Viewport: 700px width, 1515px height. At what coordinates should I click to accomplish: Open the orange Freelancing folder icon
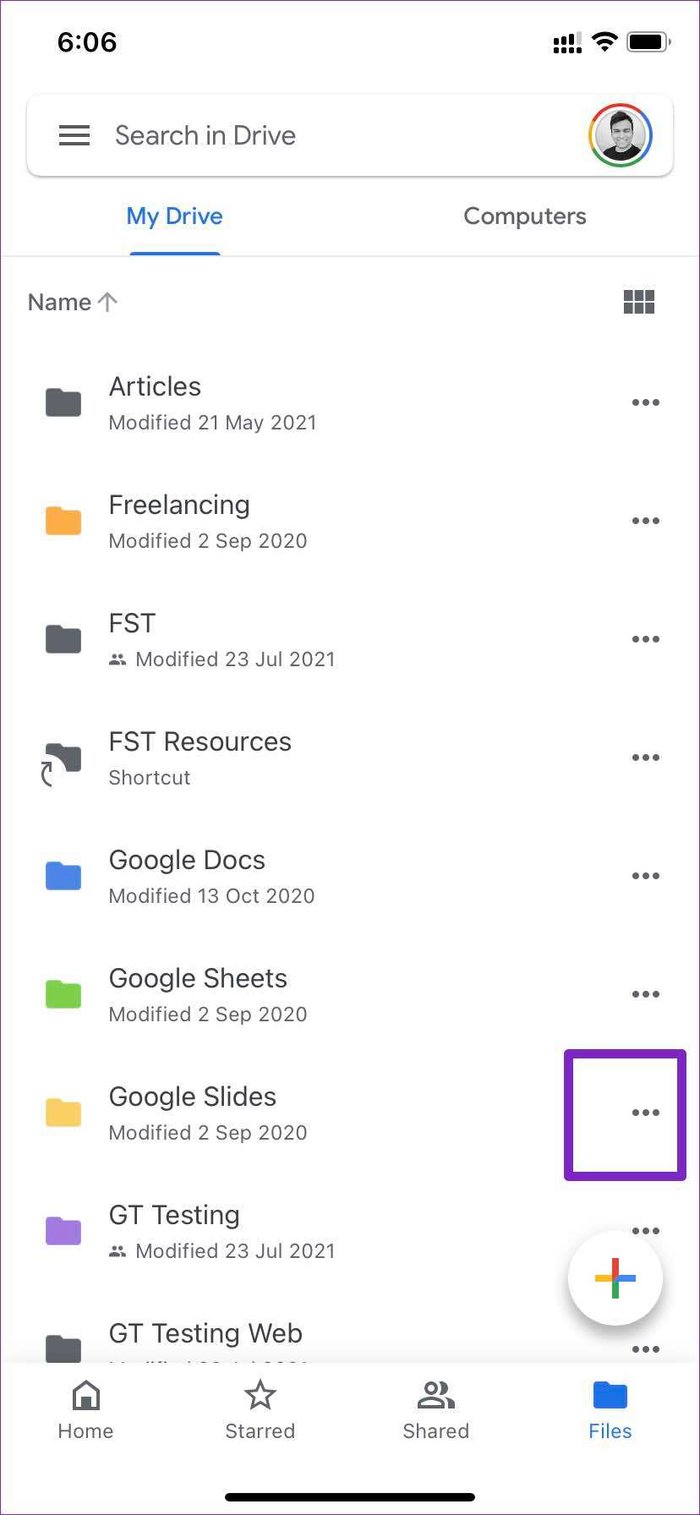coord(63,521)
